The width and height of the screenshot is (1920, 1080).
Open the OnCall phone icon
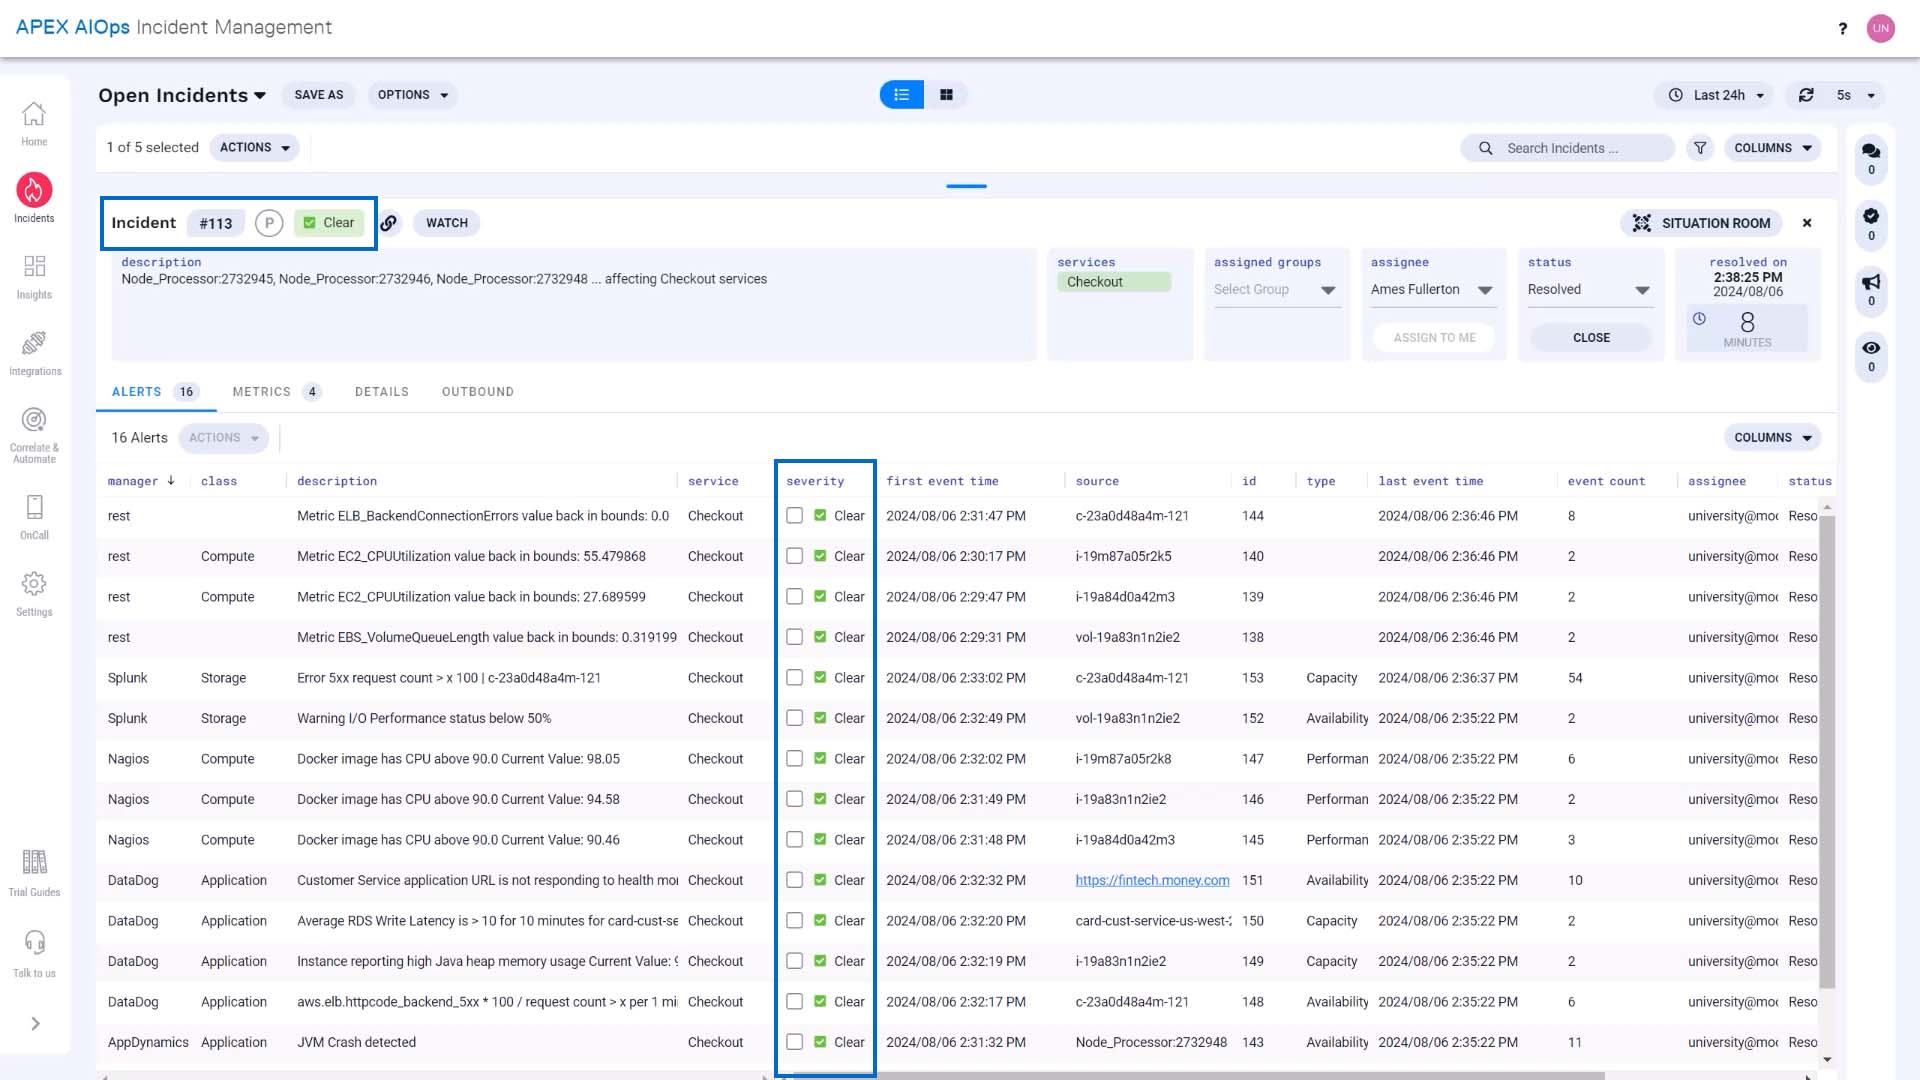[x=34, y=507]
